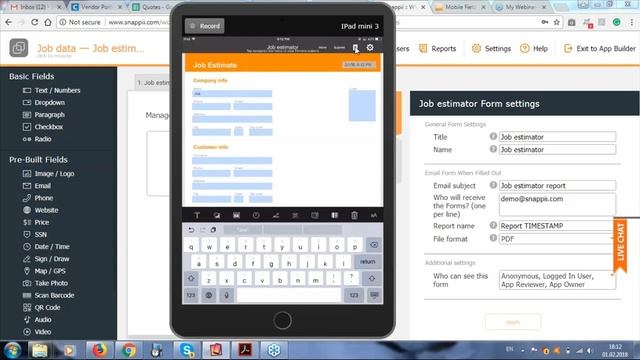Viewport: 640px width, 360px height.
Task: Add a Phone pre-built field
Action: click(x=38, y=198)
